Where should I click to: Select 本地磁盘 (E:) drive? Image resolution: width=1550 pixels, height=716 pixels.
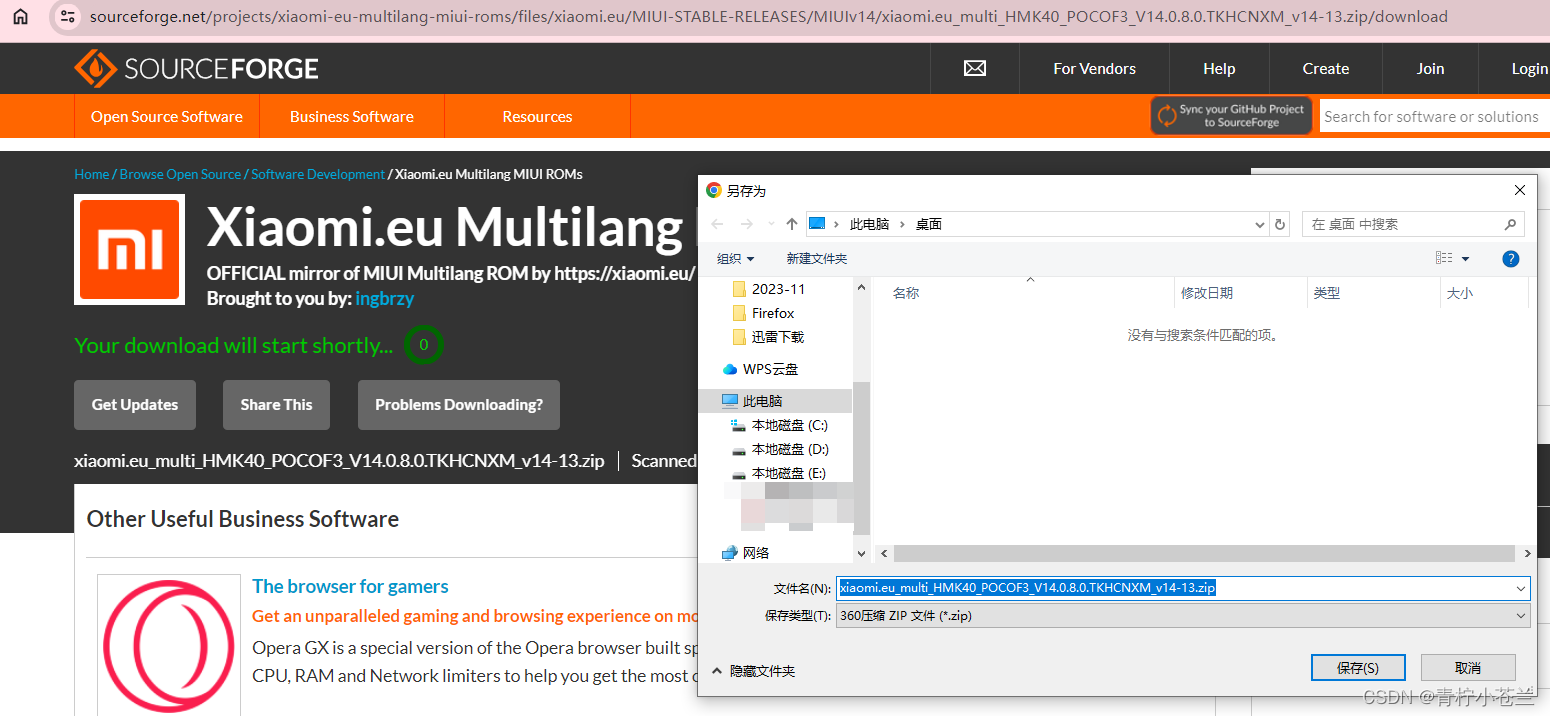coord(778,473)
